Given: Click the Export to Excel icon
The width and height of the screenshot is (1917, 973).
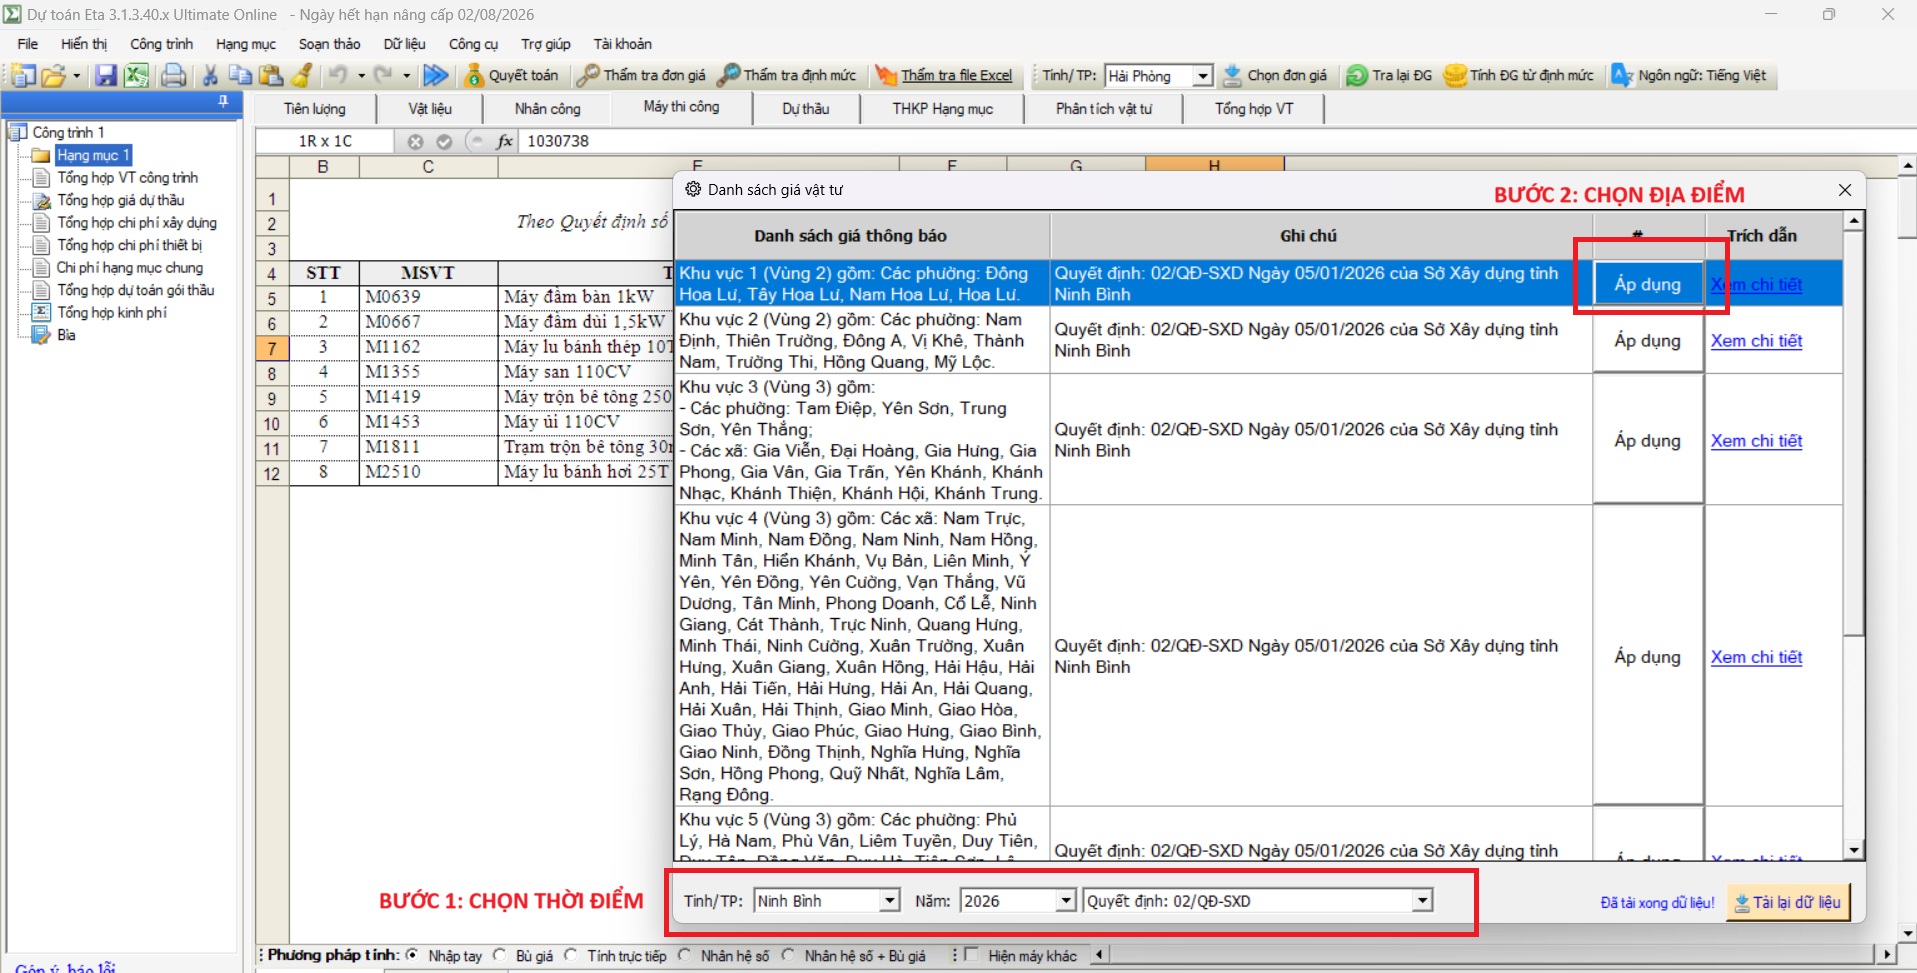Looking at the screenshot, I should click(136, 76).
